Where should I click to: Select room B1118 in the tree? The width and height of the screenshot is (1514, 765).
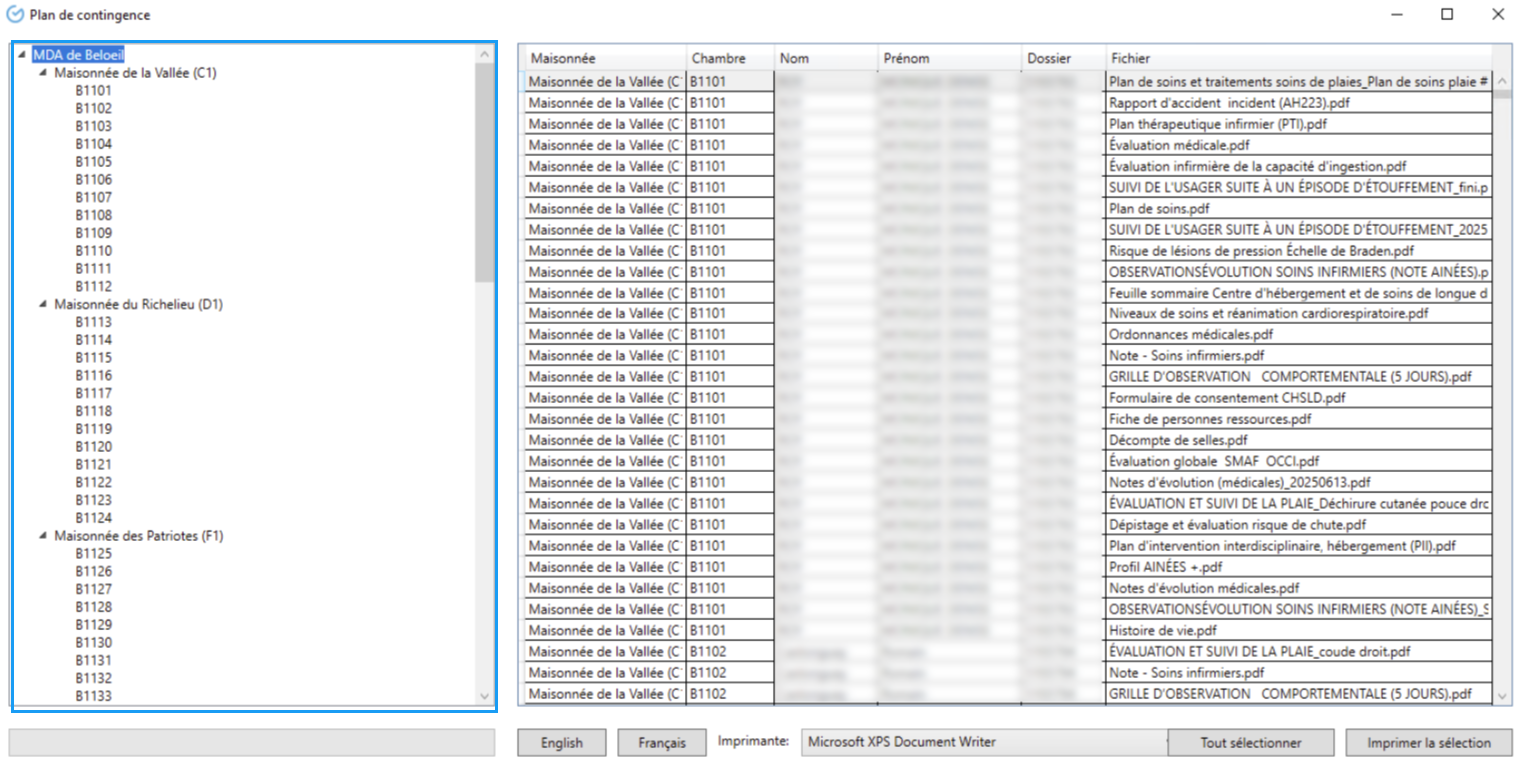[93, 411]
